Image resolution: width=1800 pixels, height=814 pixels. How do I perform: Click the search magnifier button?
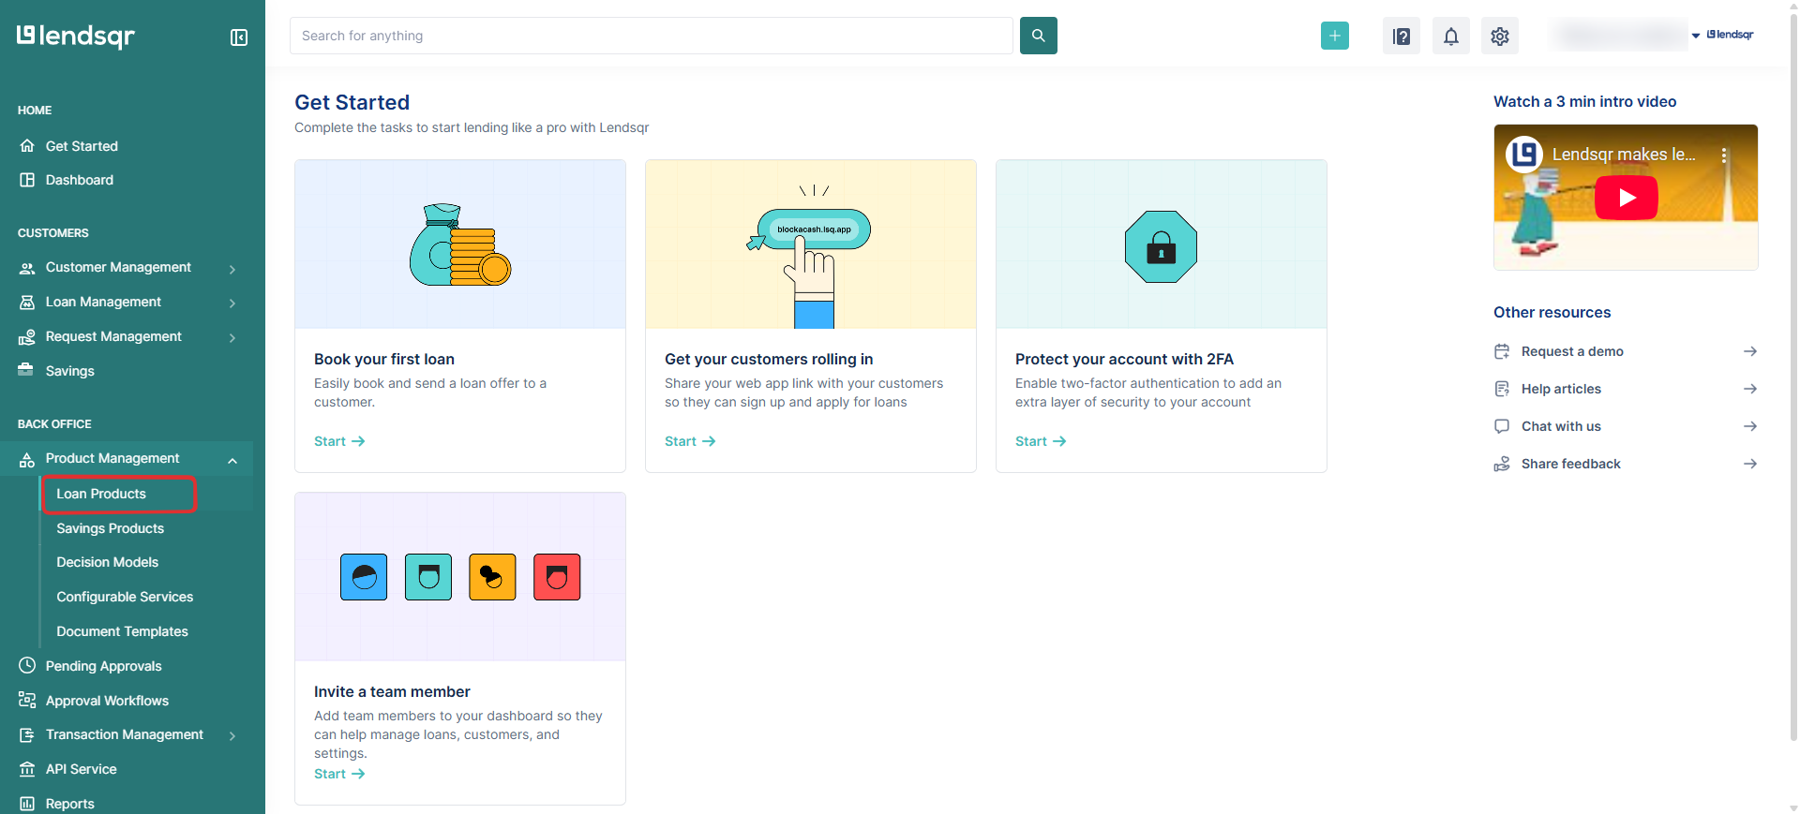pyautogui.click(x=1038, y=36)
